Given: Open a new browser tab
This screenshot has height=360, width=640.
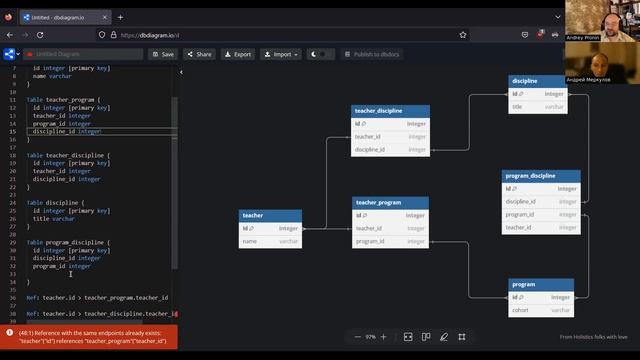Looking at the screenshot, I should coord(120,17).
